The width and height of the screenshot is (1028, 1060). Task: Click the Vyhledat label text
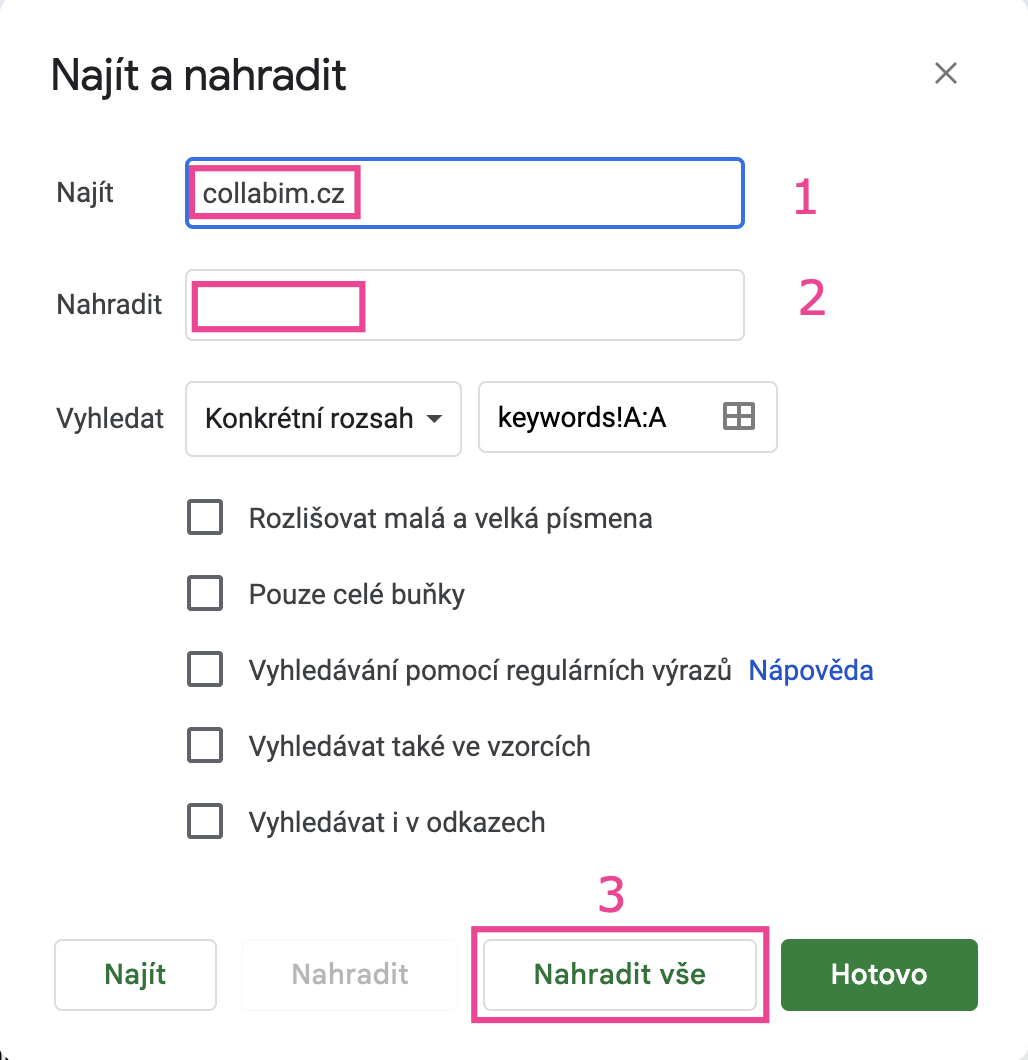click(109, 418)
